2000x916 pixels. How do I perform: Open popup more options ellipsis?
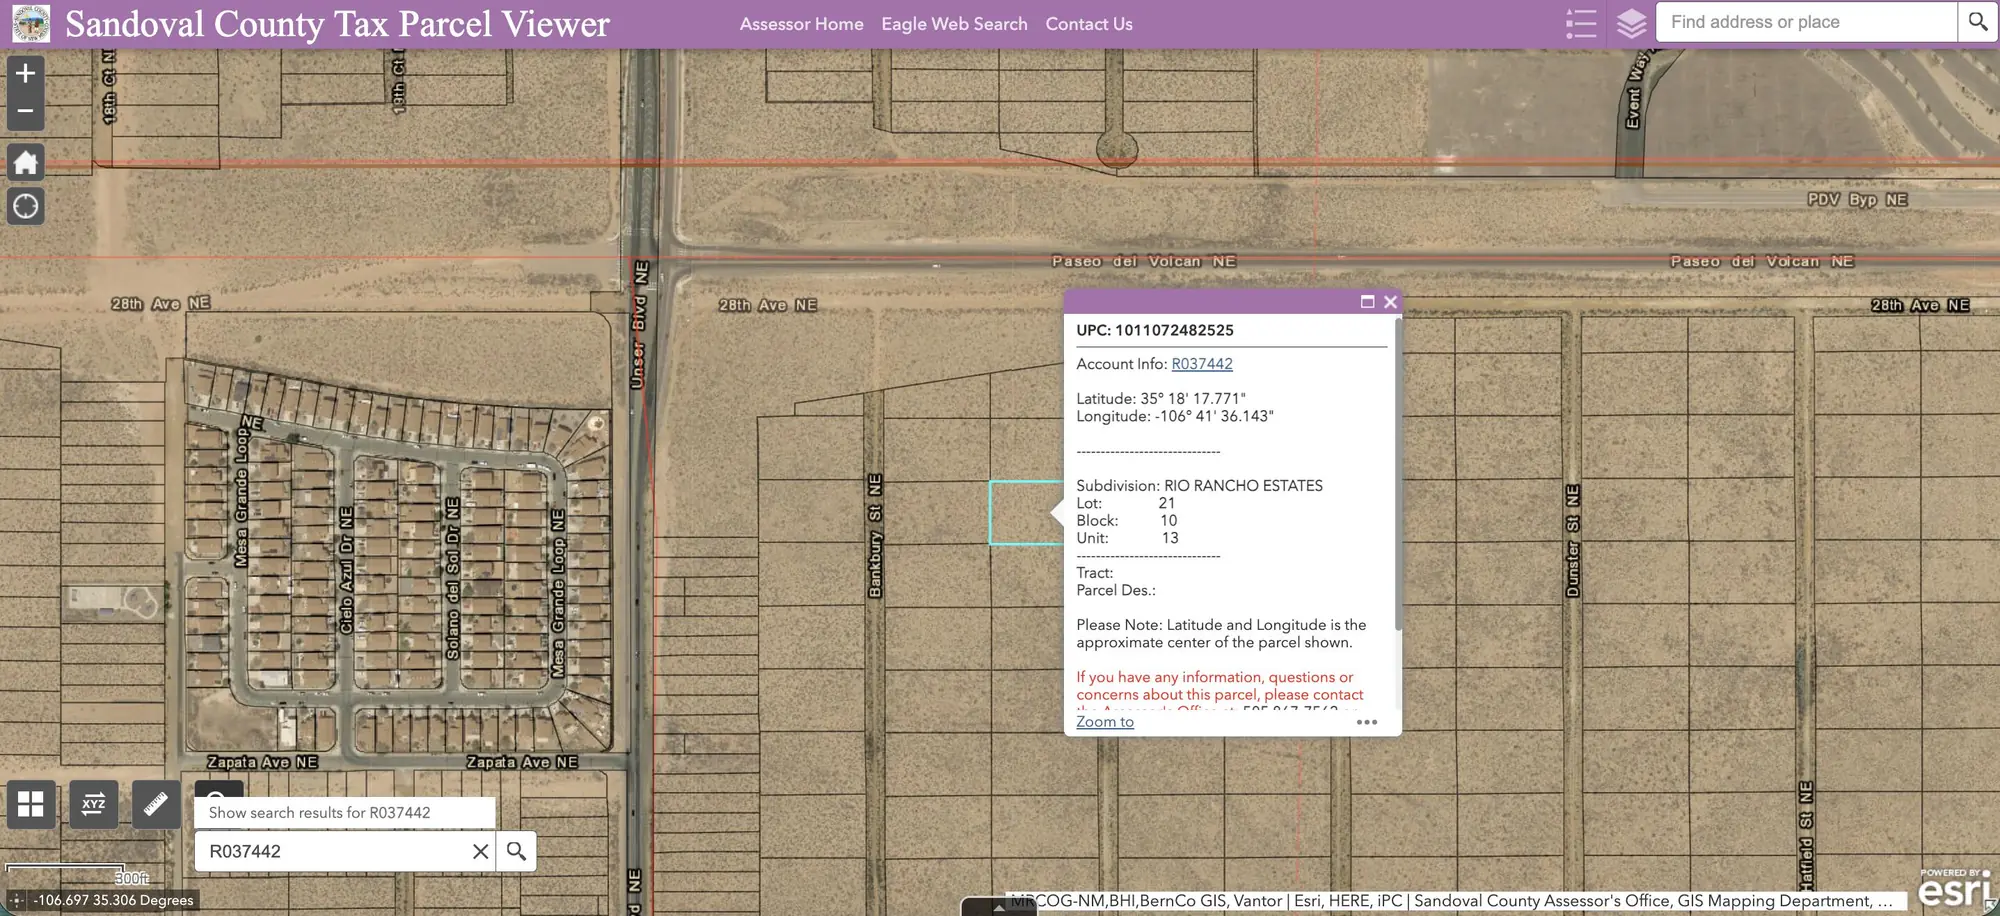1367,722
